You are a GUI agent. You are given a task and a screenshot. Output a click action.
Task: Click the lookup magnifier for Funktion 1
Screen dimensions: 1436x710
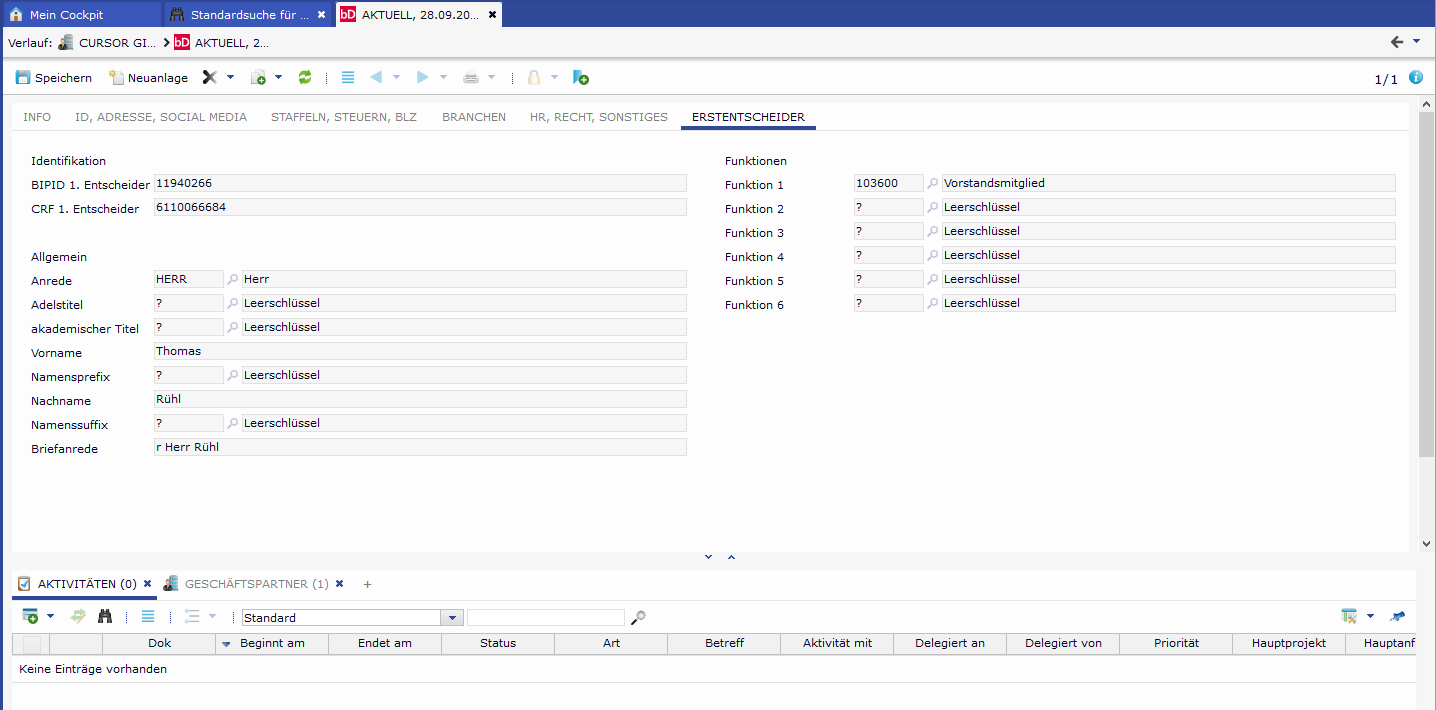[933, 184]
